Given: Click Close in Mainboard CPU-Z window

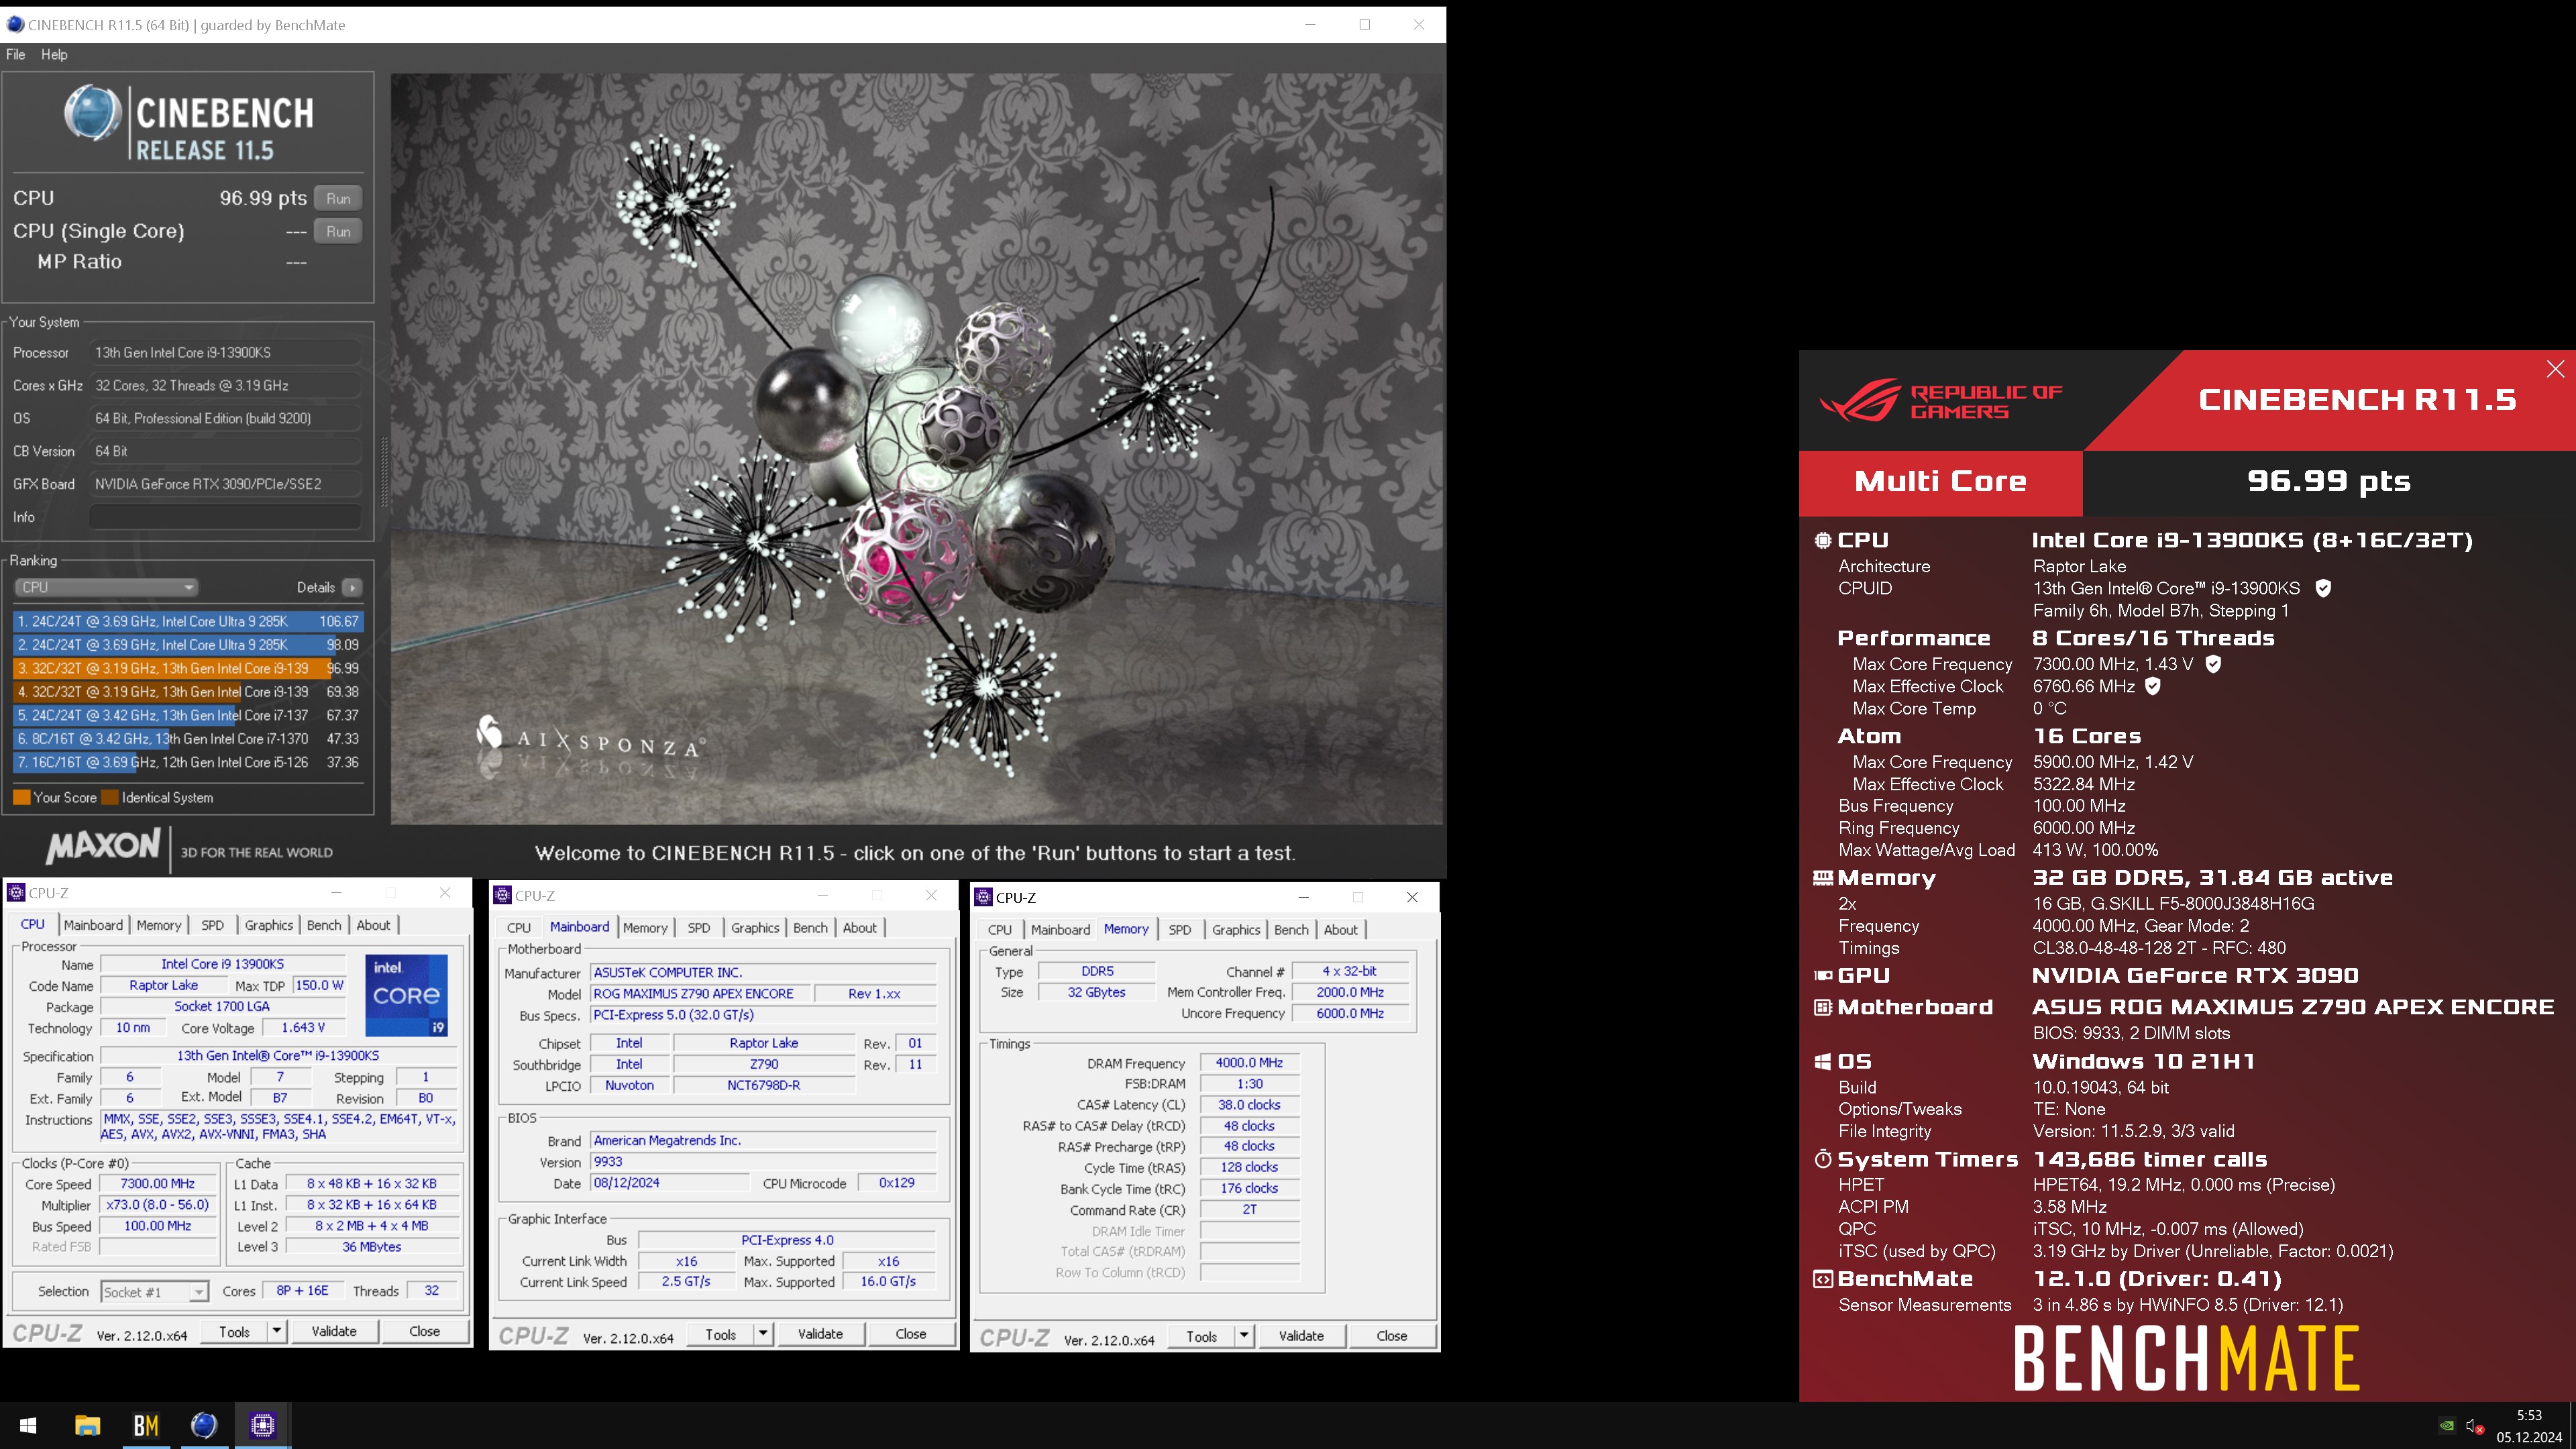Looking at the screenshot, I should (910, 1334).
